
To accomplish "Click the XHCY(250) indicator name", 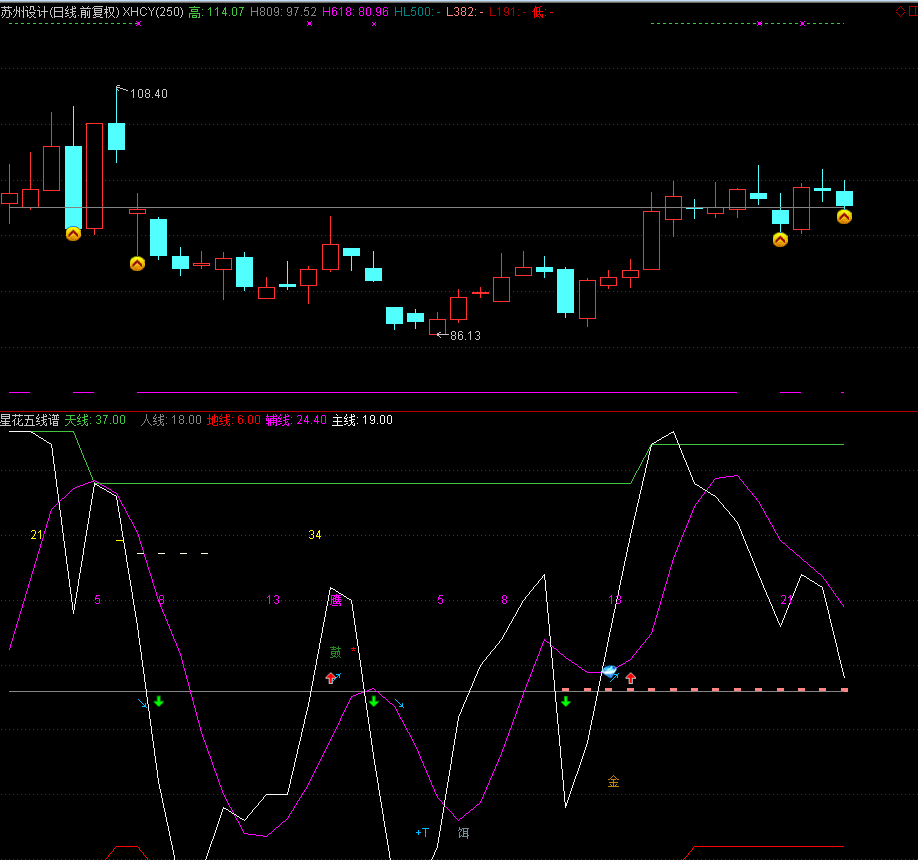I will [153, 12].
